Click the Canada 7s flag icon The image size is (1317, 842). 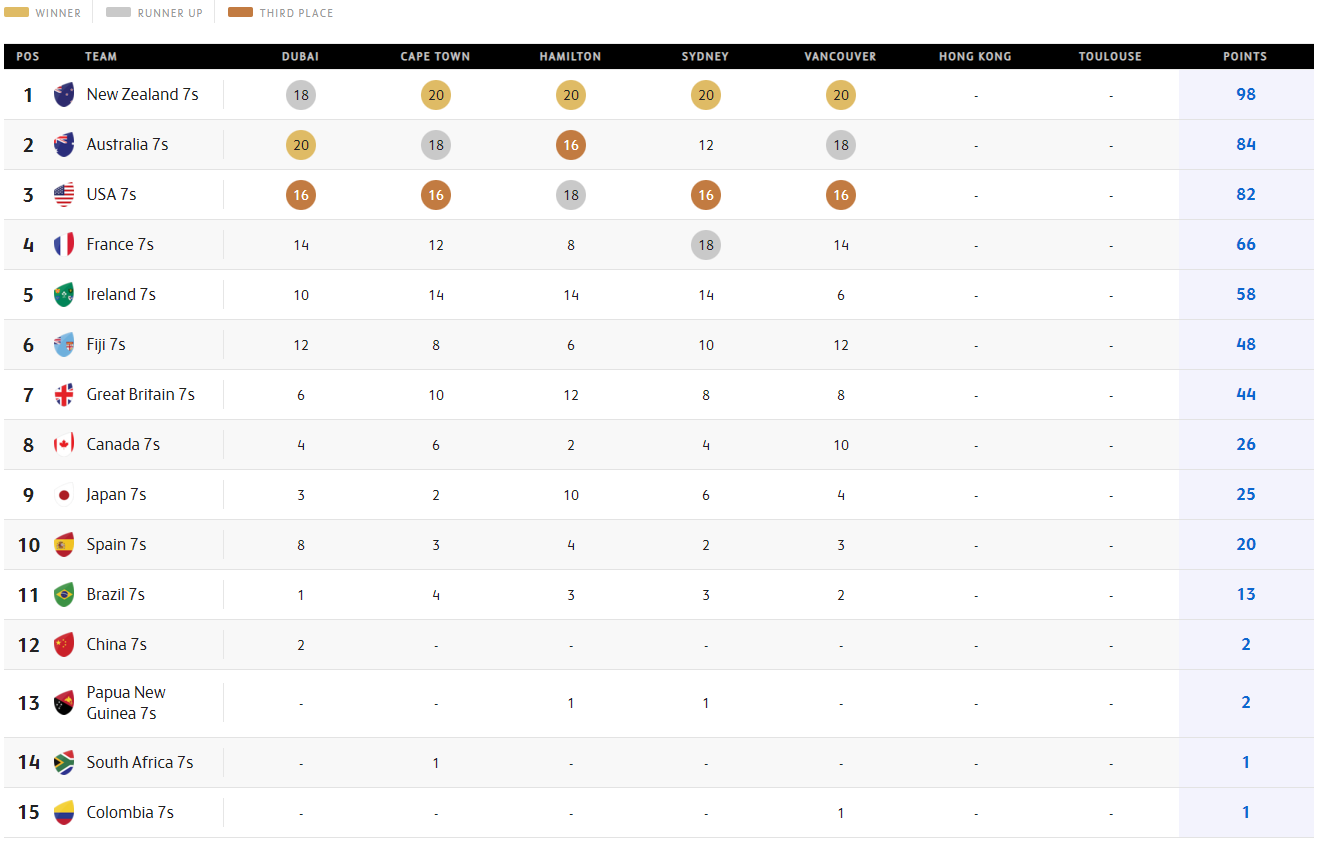(64, 445)
